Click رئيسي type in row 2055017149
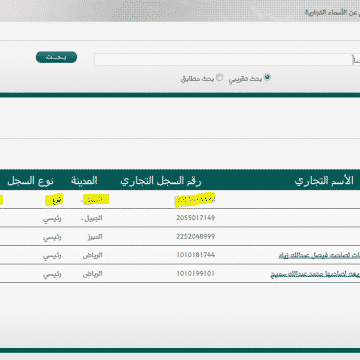The image size is (360, 360). pyautogui.click(x=53, y=219)
